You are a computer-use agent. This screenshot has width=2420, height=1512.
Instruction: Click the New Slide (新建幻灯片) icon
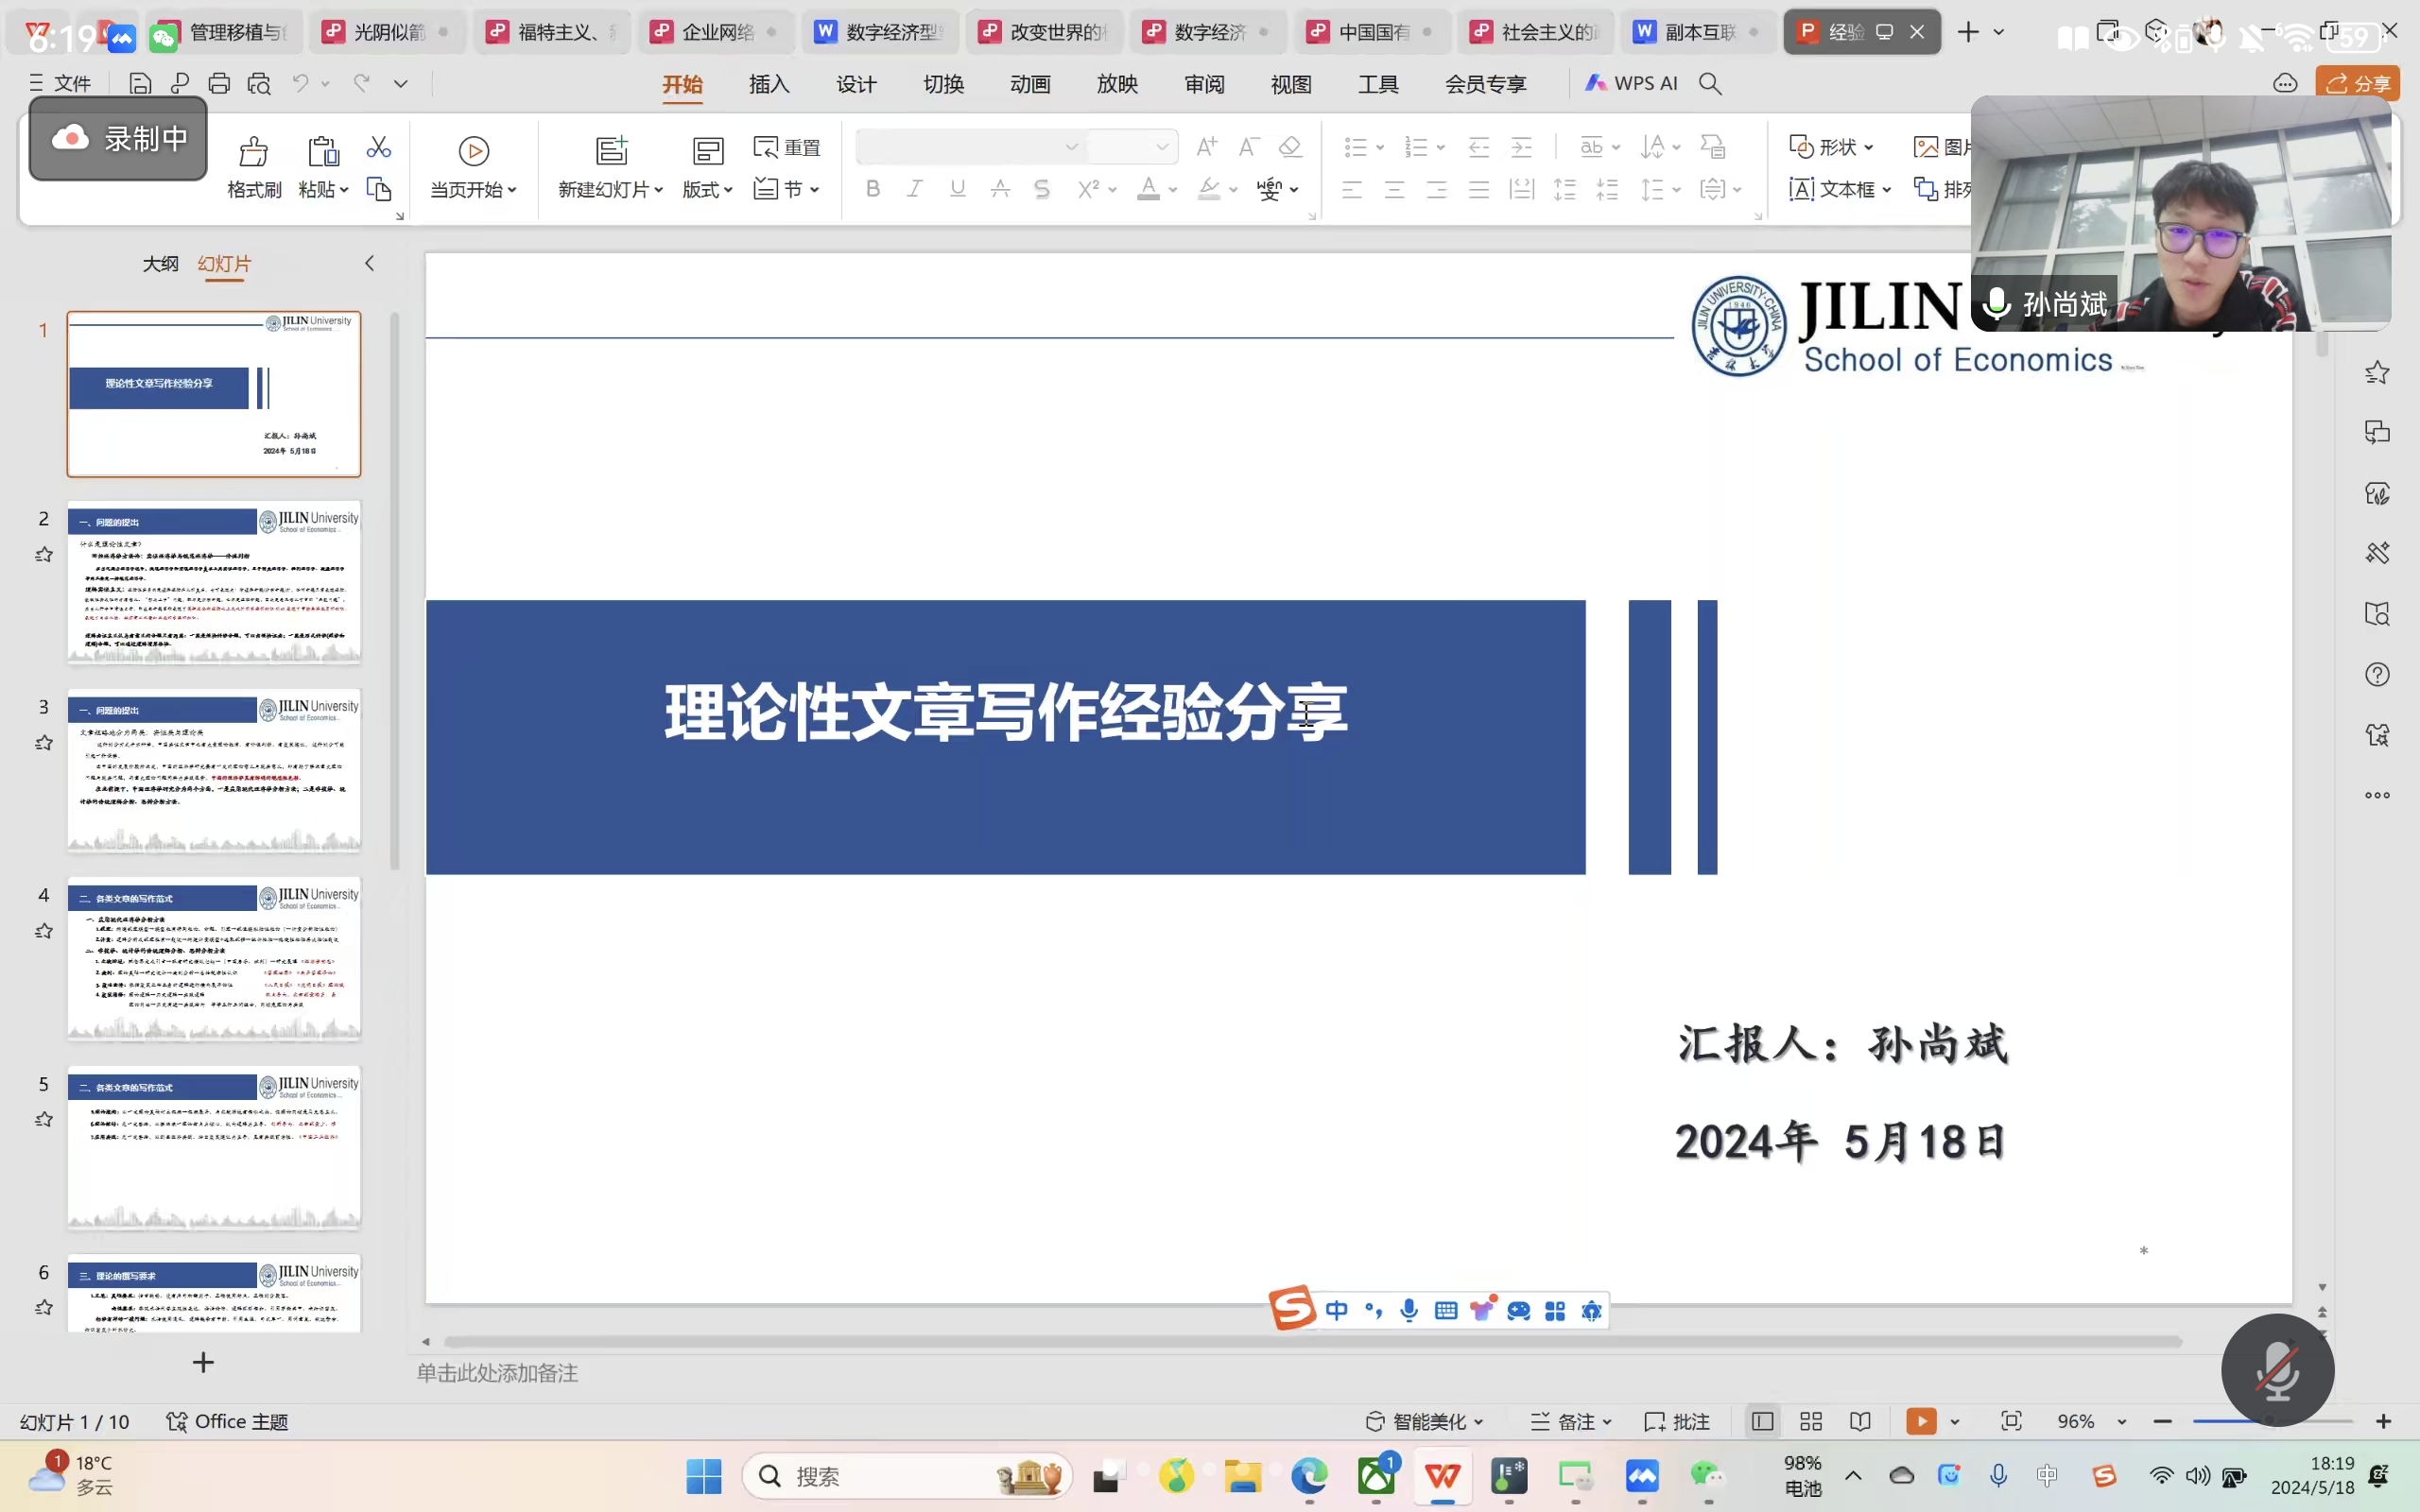click(x=611, y=151)
